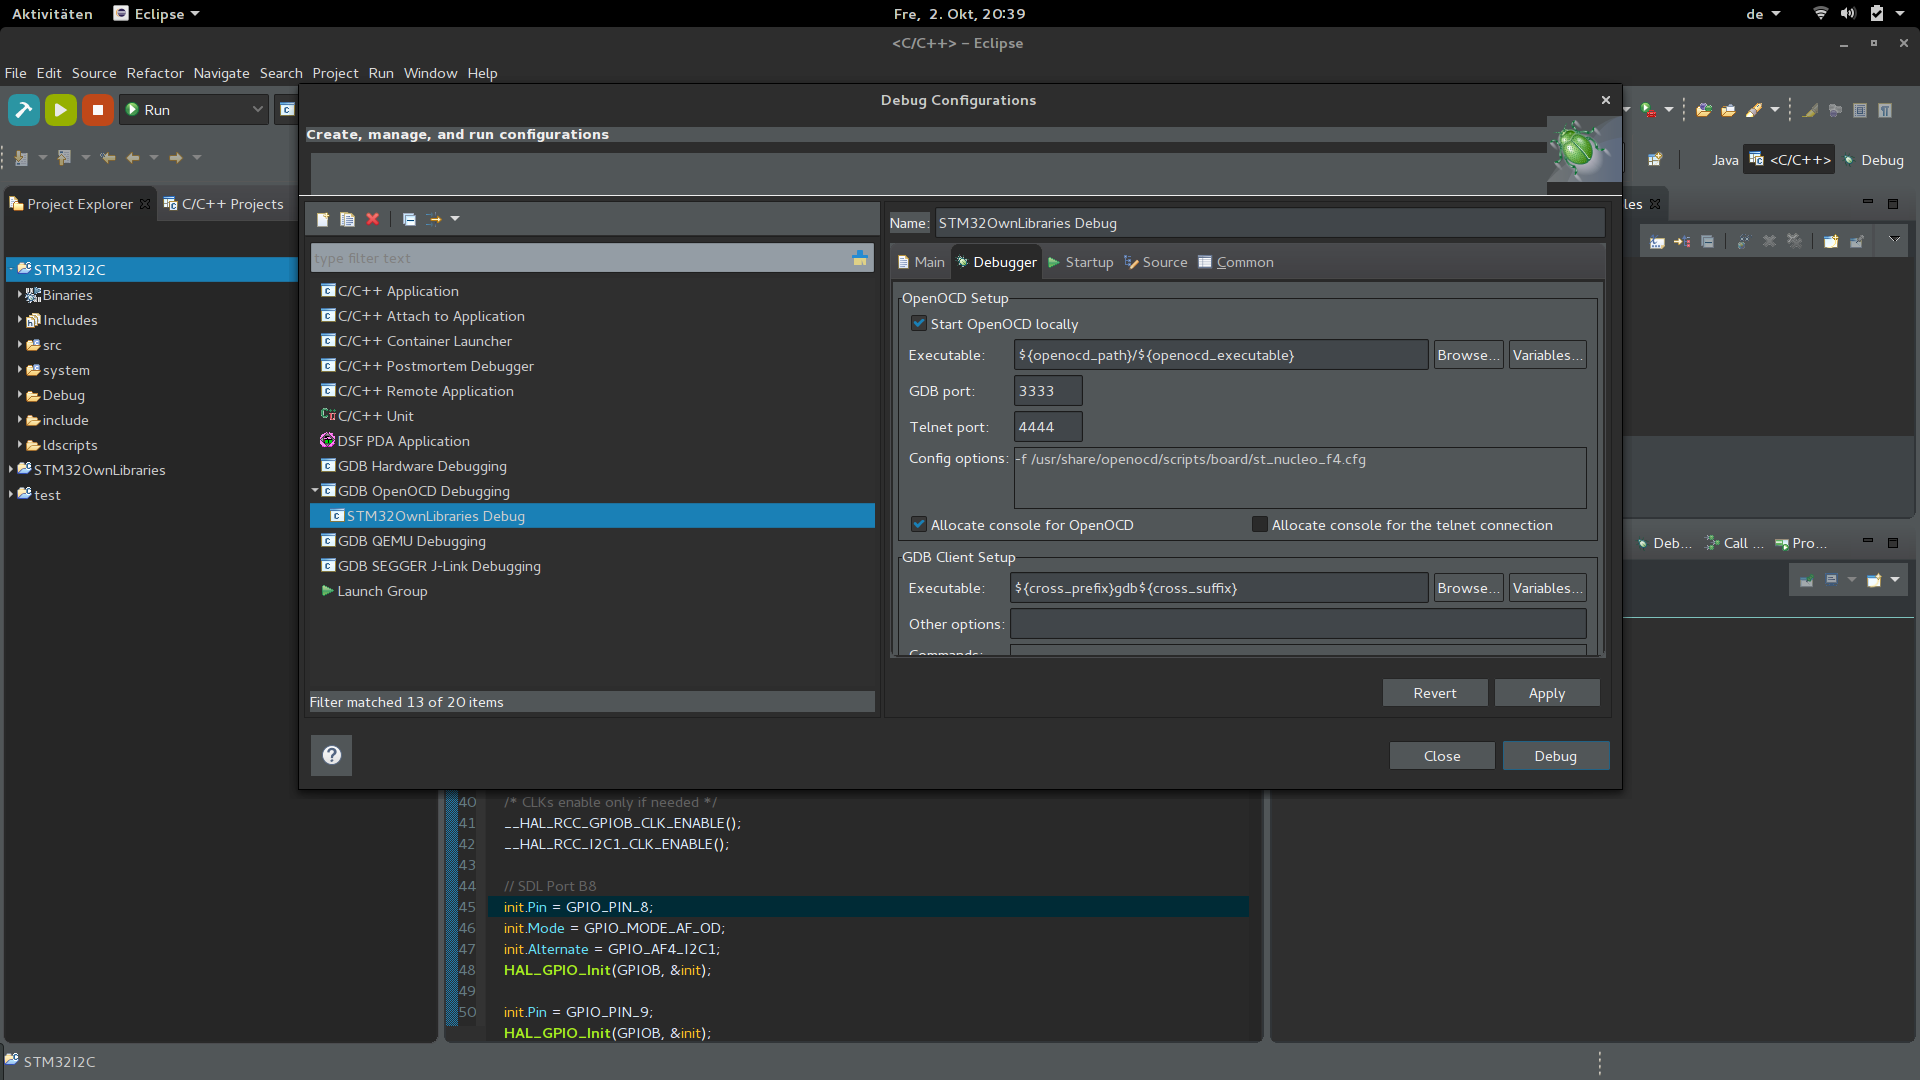The width and height of the screenshot is (1920, 1080).
Task: Clear the filter text with the broom icon
Action: [859, 258]
